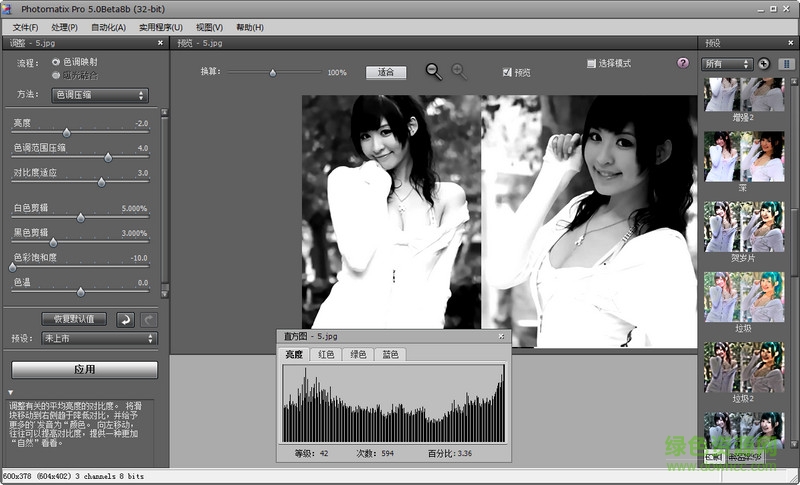This screenshot has width=800, height=485.
Task: Click the 应用 apply button
Action: coord(84,369)
